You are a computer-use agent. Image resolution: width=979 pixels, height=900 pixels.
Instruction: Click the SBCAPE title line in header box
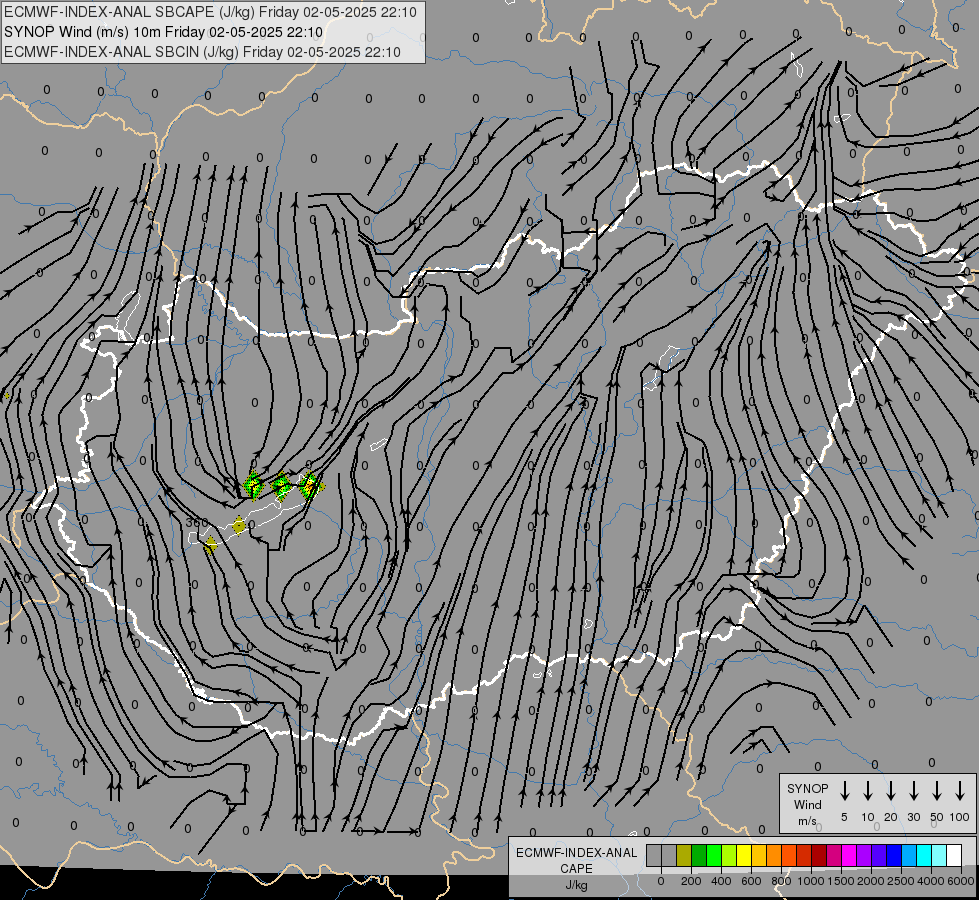pyautogui.click(x=210, y=12)
